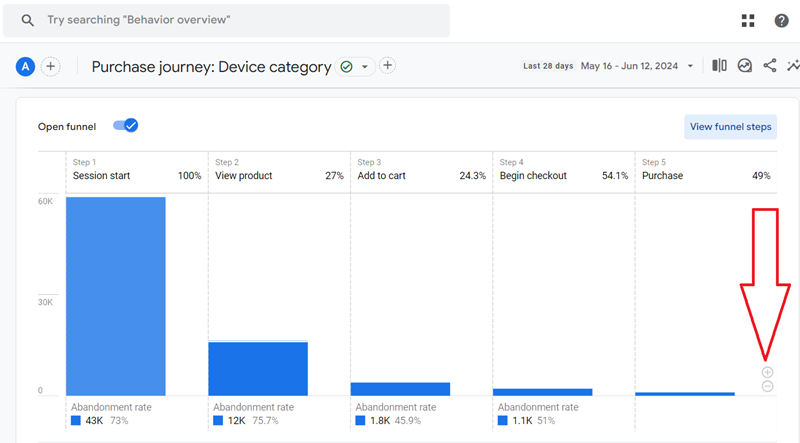Click the Begin checkout step header
800x443 pixels.
(533, 175)
